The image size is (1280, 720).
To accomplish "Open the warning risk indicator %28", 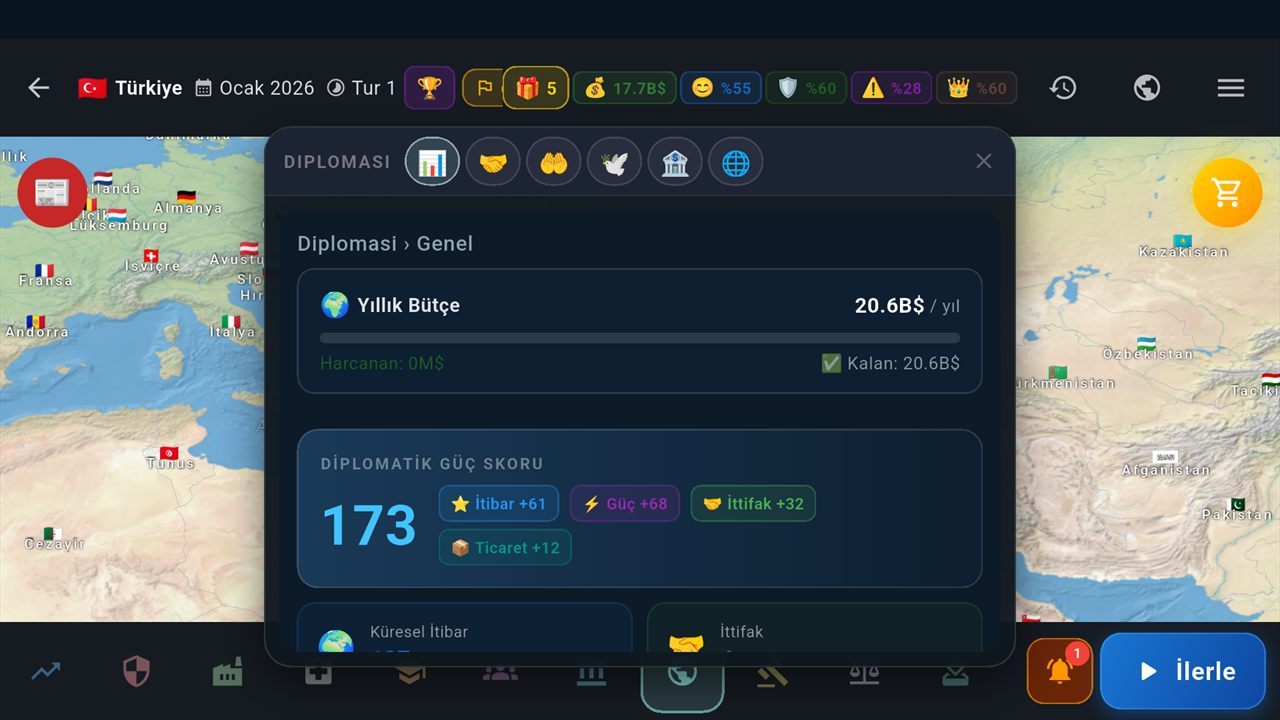I will point(892,88).
